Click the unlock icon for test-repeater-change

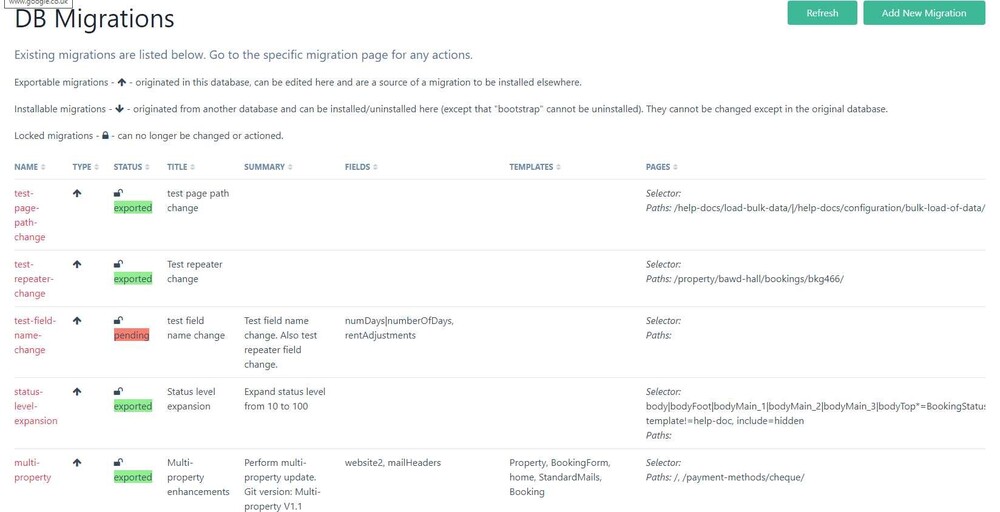(x=118, y=265)
